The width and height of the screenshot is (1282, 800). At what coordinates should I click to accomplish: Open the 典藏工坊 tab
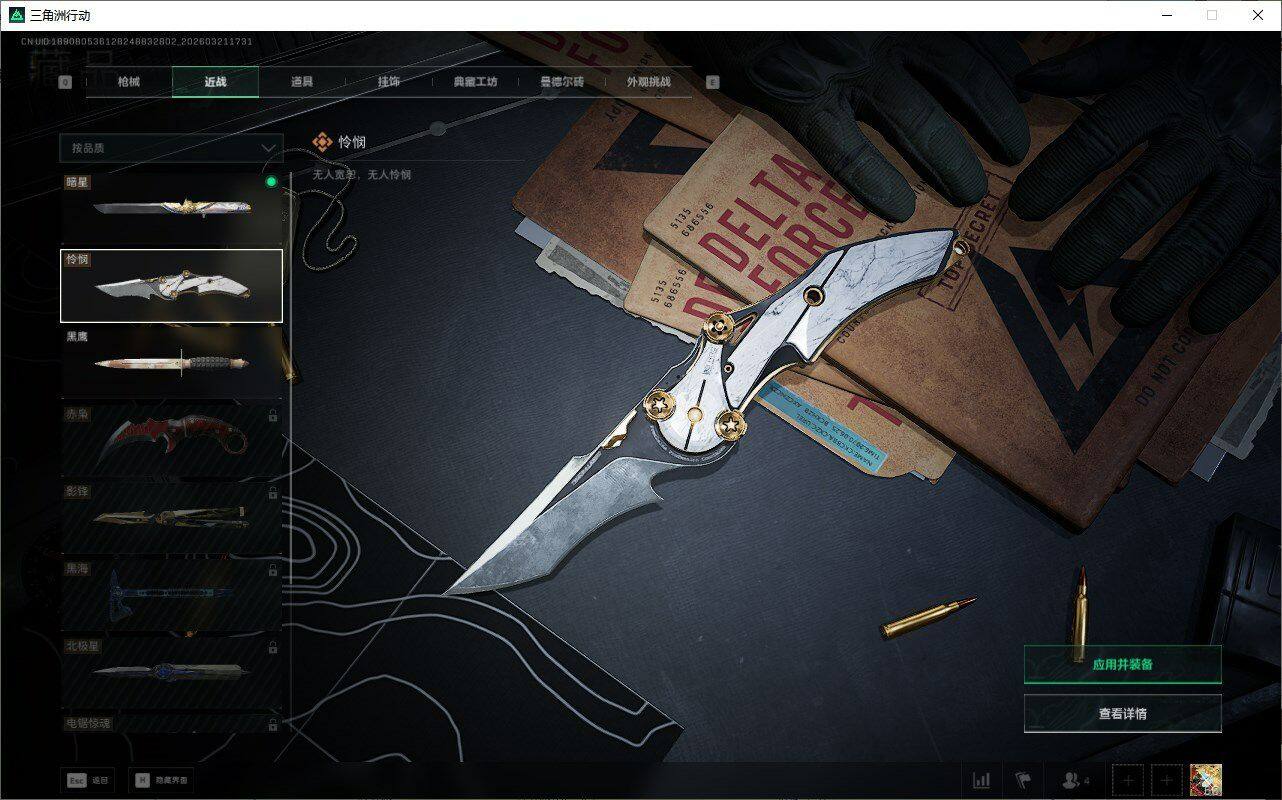[475, 82]
